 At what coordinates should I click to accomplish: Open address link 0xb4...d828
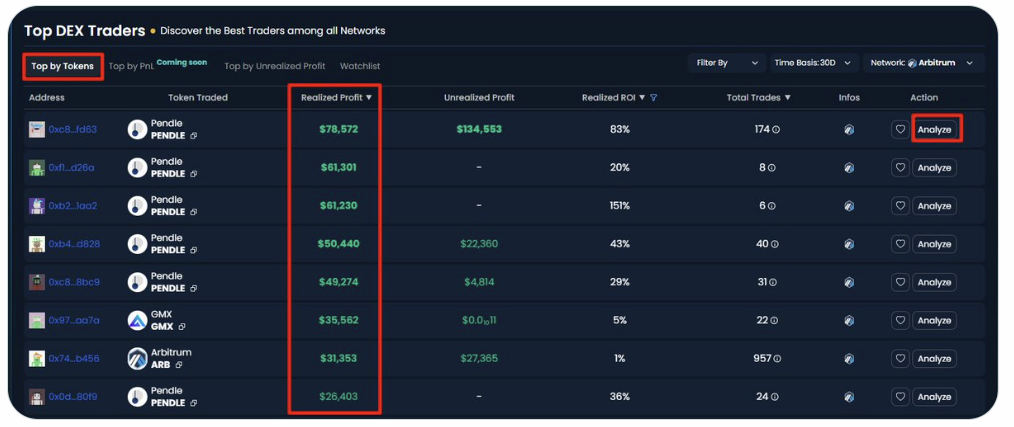[x=74, y=244]
